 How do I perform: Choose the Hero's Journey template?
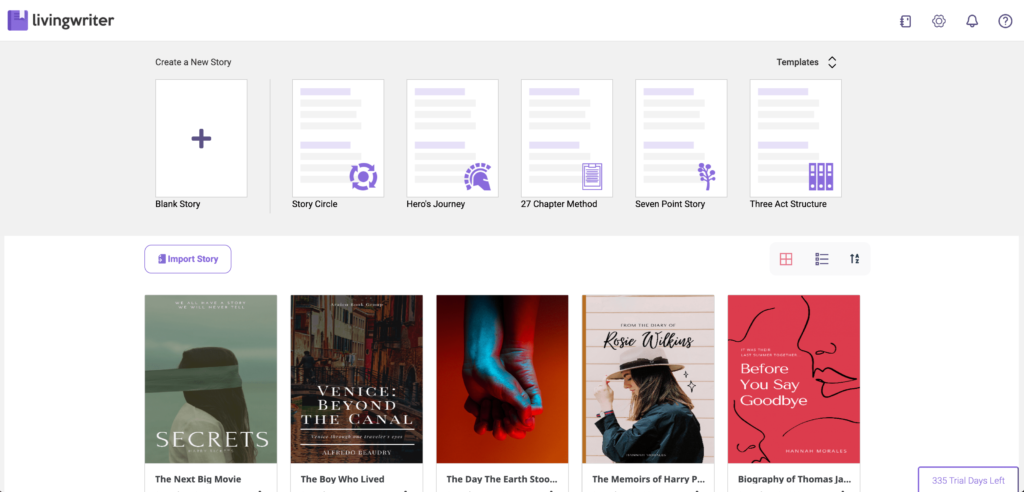point(452,139)
